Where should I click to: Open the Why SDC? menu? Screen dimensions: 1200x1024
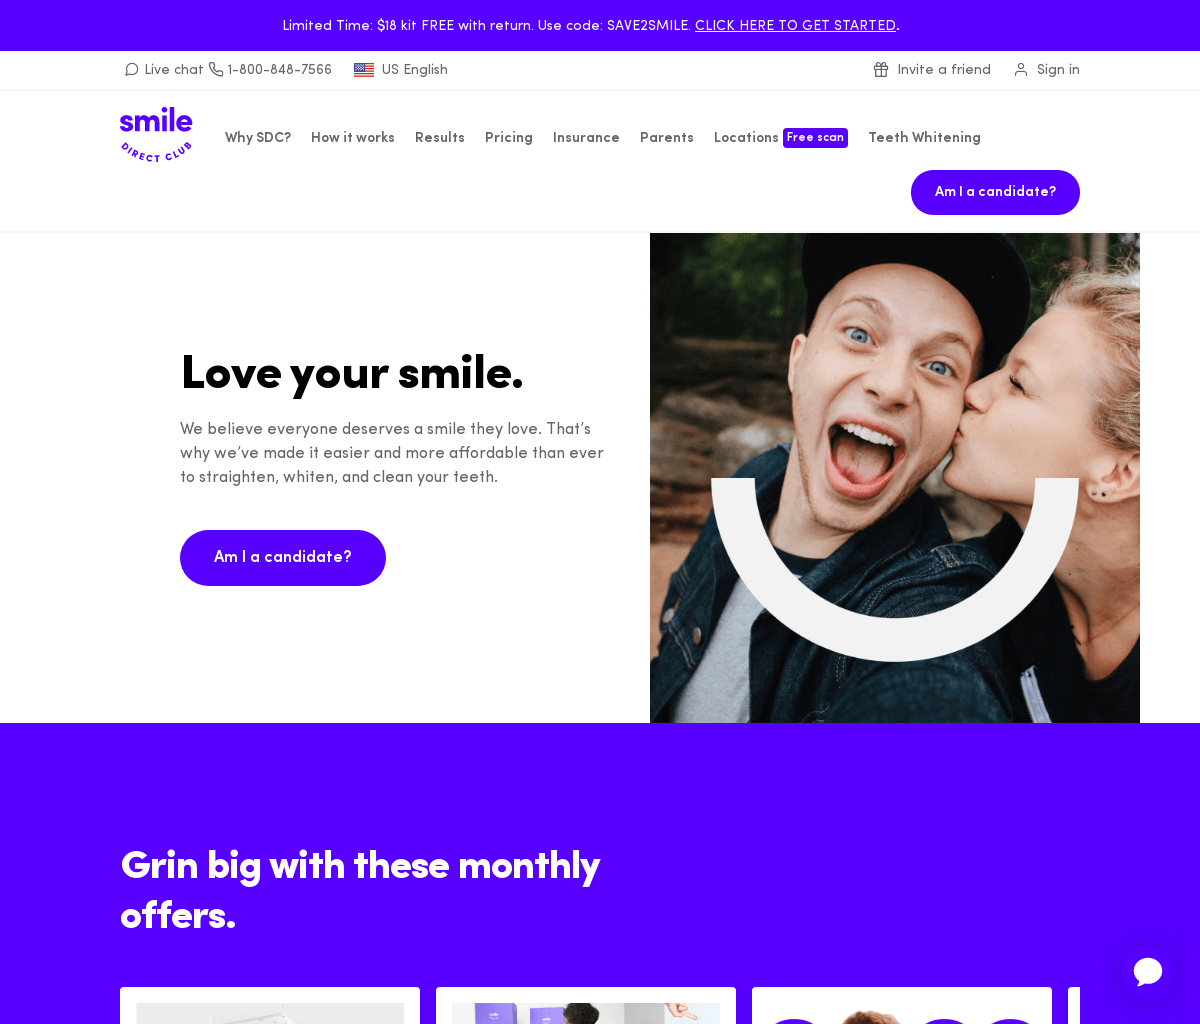tap(258, 138)
